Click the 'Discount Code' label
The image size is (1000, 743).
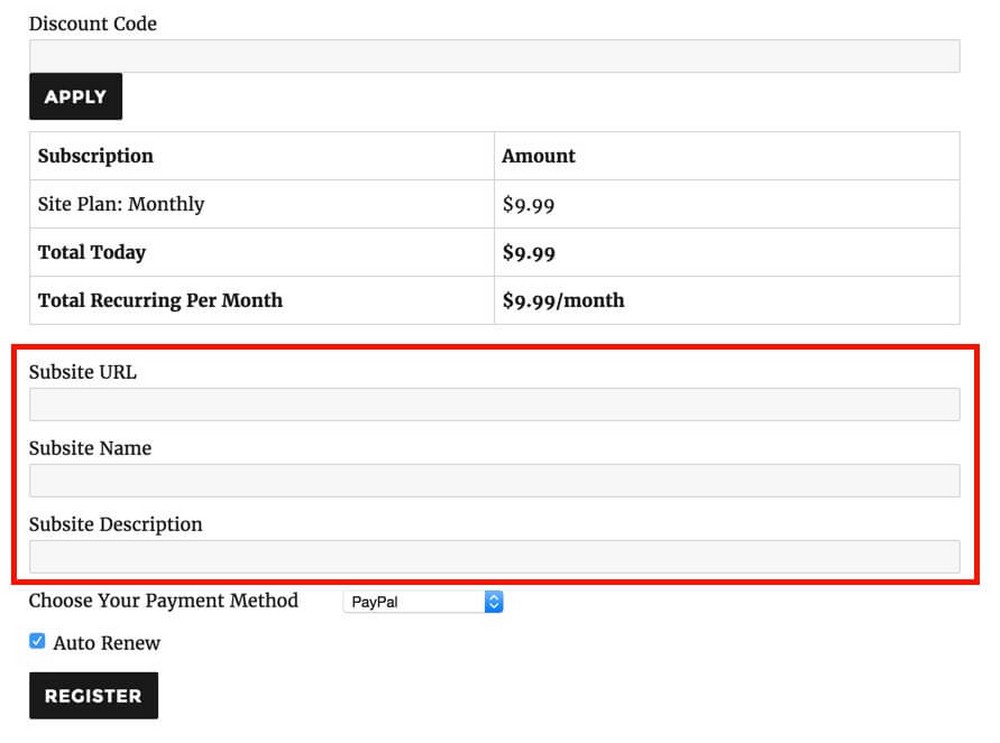[92, 24]
